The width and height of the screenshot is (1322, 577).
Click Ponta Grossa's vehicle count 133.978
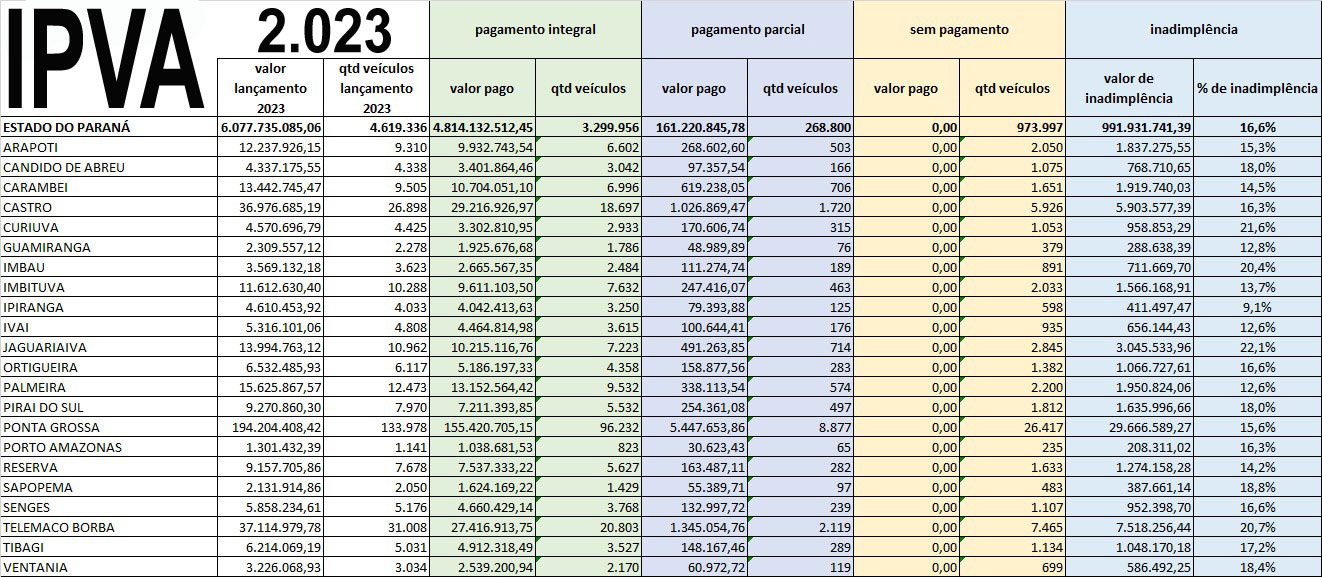tap(376, 427)
